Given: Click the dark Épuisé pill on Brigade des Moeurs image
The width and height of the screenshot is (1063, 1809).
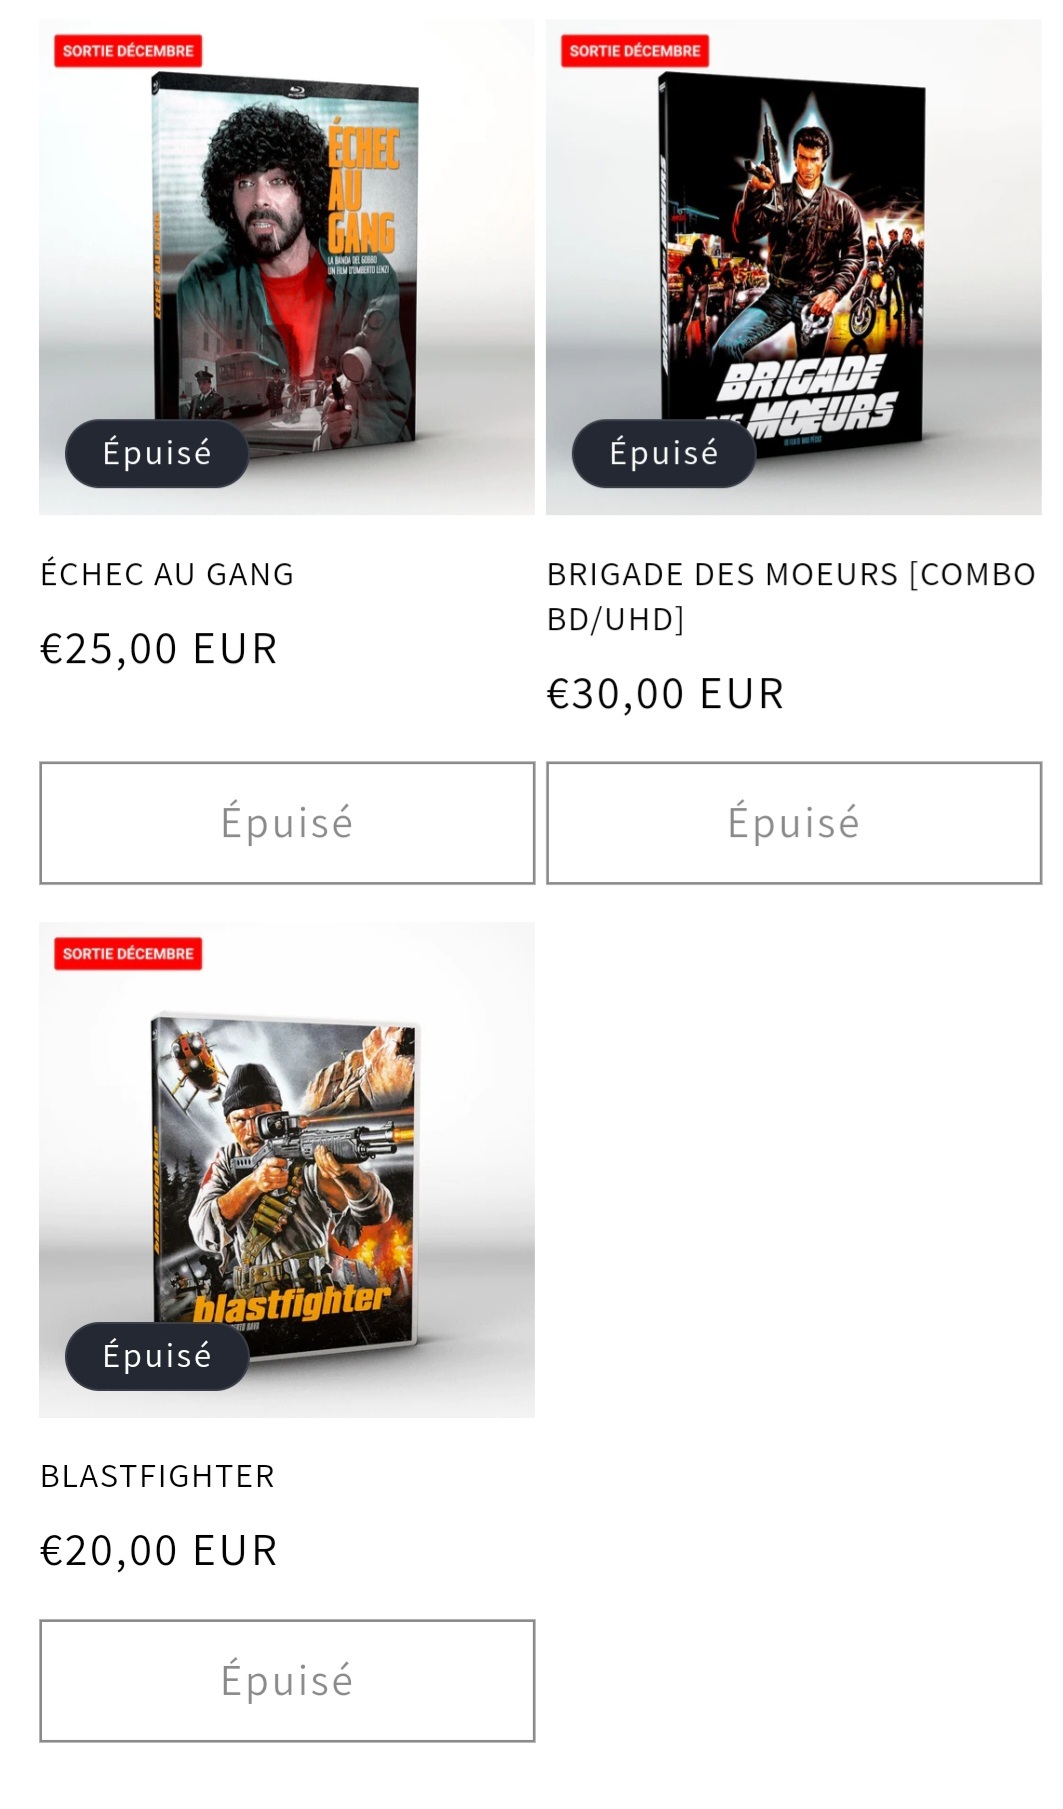Looking at the screenshot, I should [x=664, y=453].
